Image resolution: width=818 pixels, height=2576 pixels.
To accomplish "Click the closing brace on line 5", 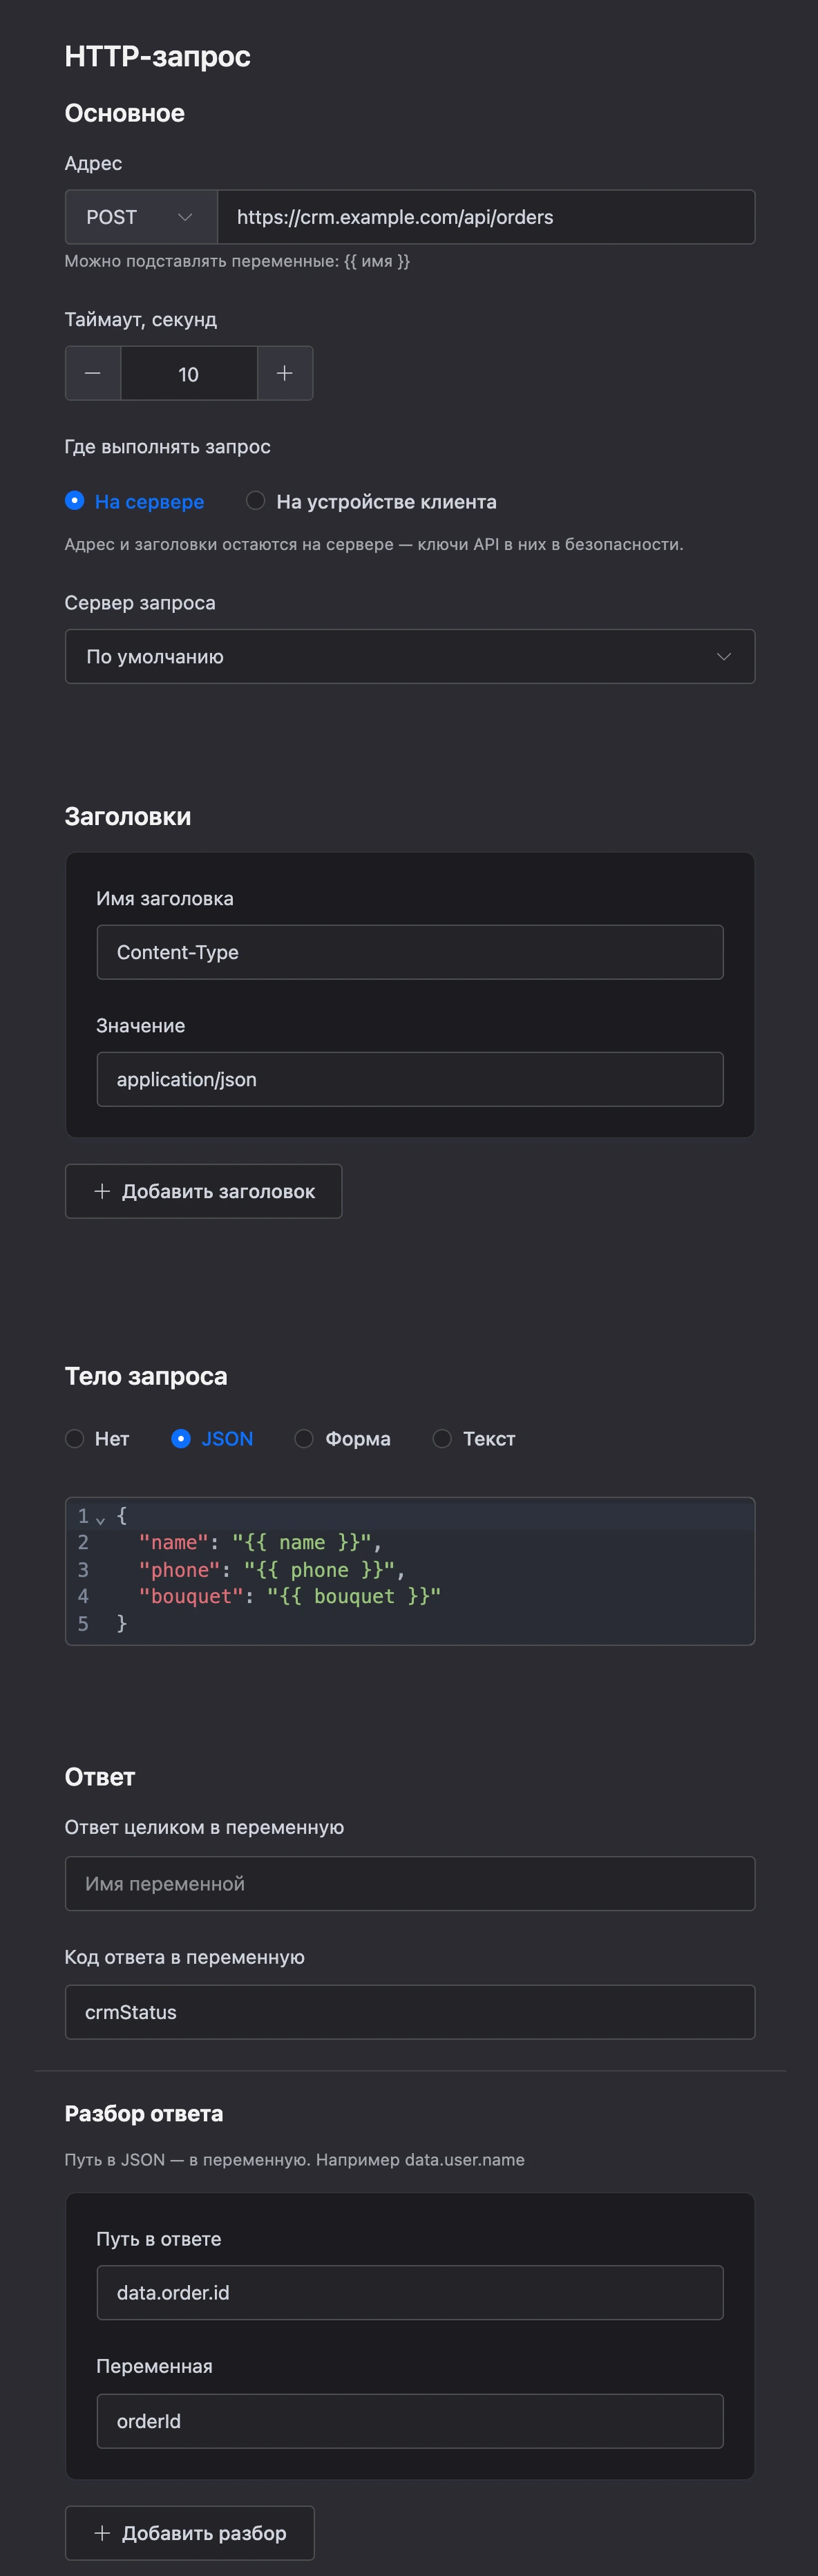I will 122,1623.
